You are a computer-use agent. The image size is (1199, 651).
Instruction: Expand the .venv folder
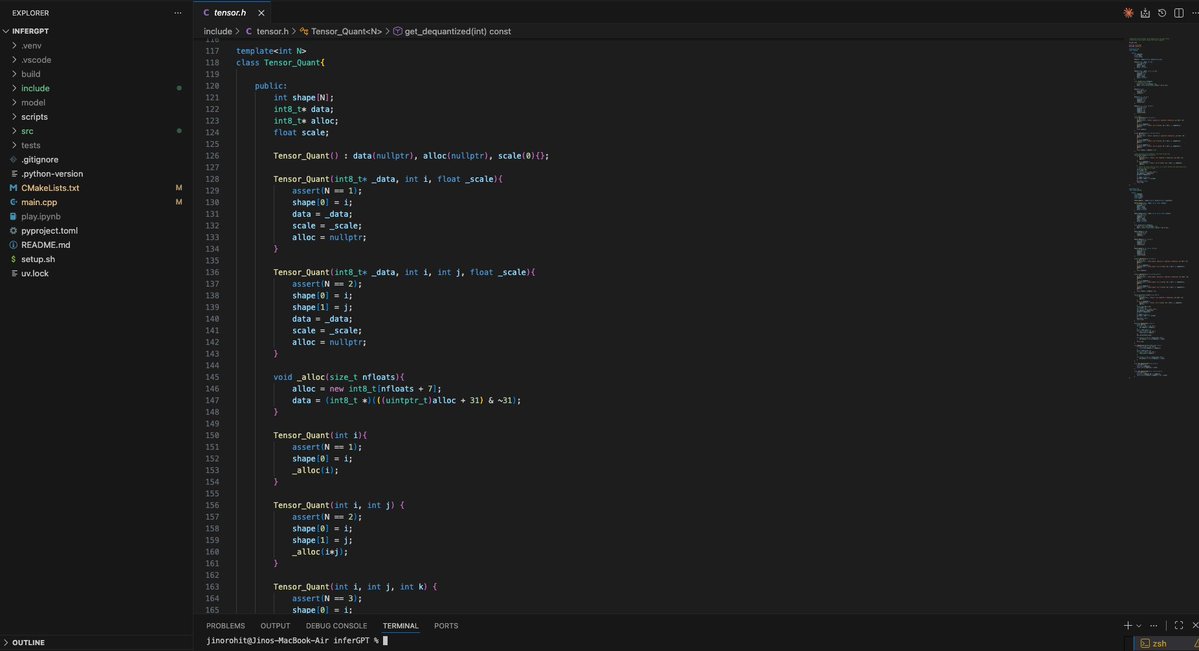[31, 46]
